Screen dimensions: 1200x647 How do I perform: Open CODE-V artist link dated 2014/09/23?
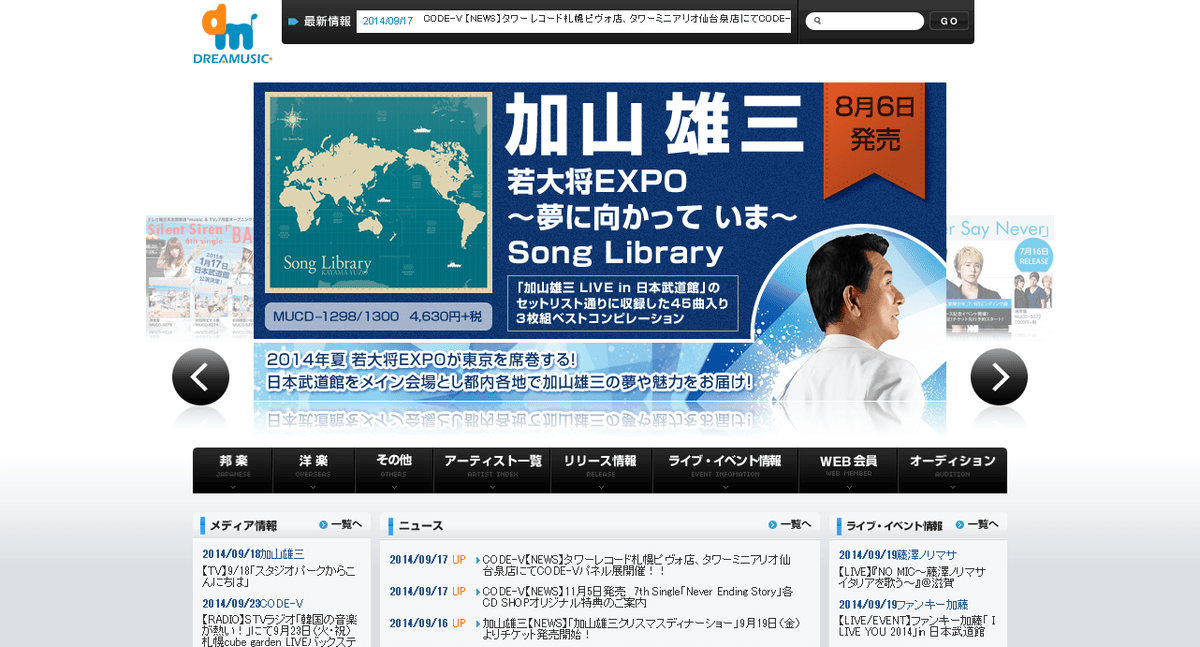282,604
